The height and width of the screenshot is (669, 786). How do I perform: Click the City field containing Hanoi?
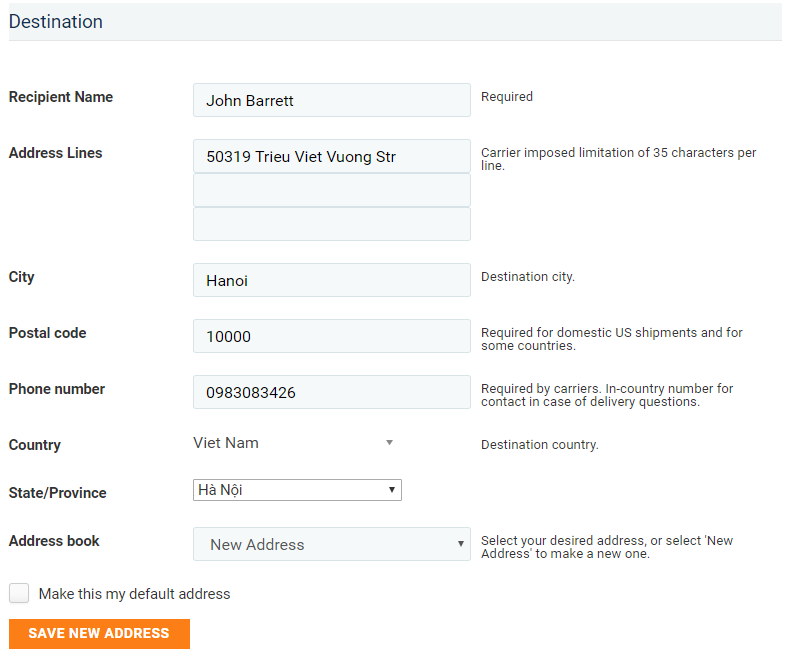pyautogui.click(x=331, y=280)
